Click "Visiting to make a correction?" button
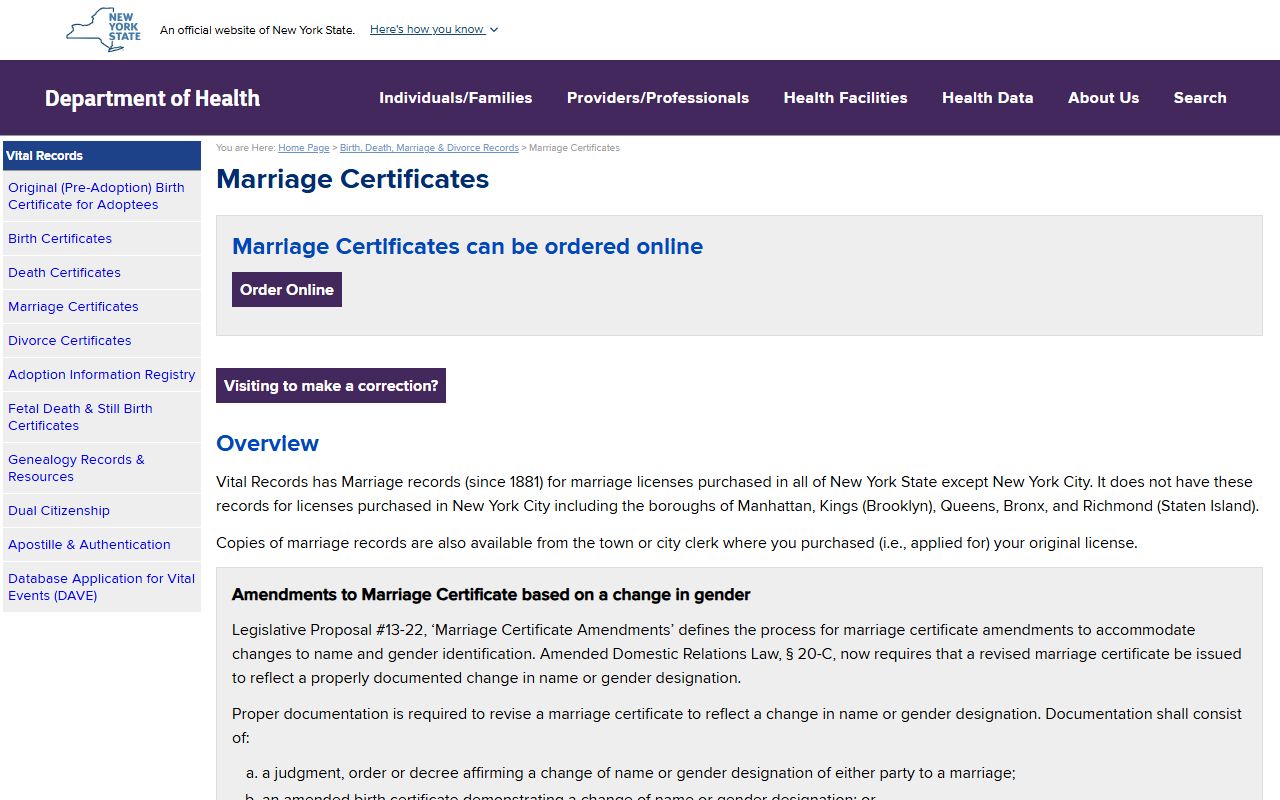 331,386
